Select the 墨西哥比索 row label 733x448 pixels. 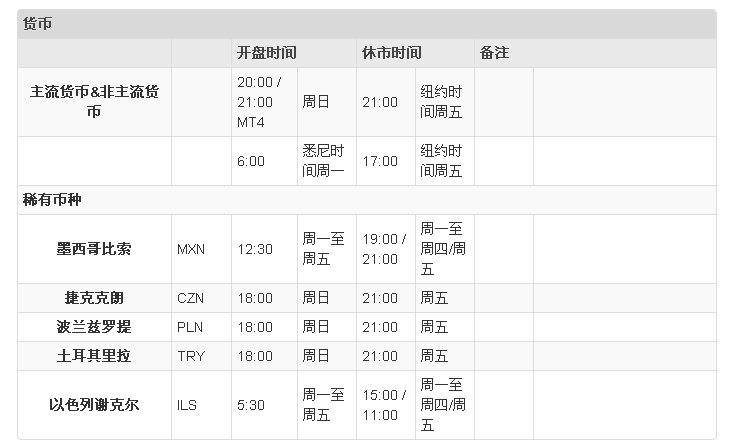coord(94,249)
